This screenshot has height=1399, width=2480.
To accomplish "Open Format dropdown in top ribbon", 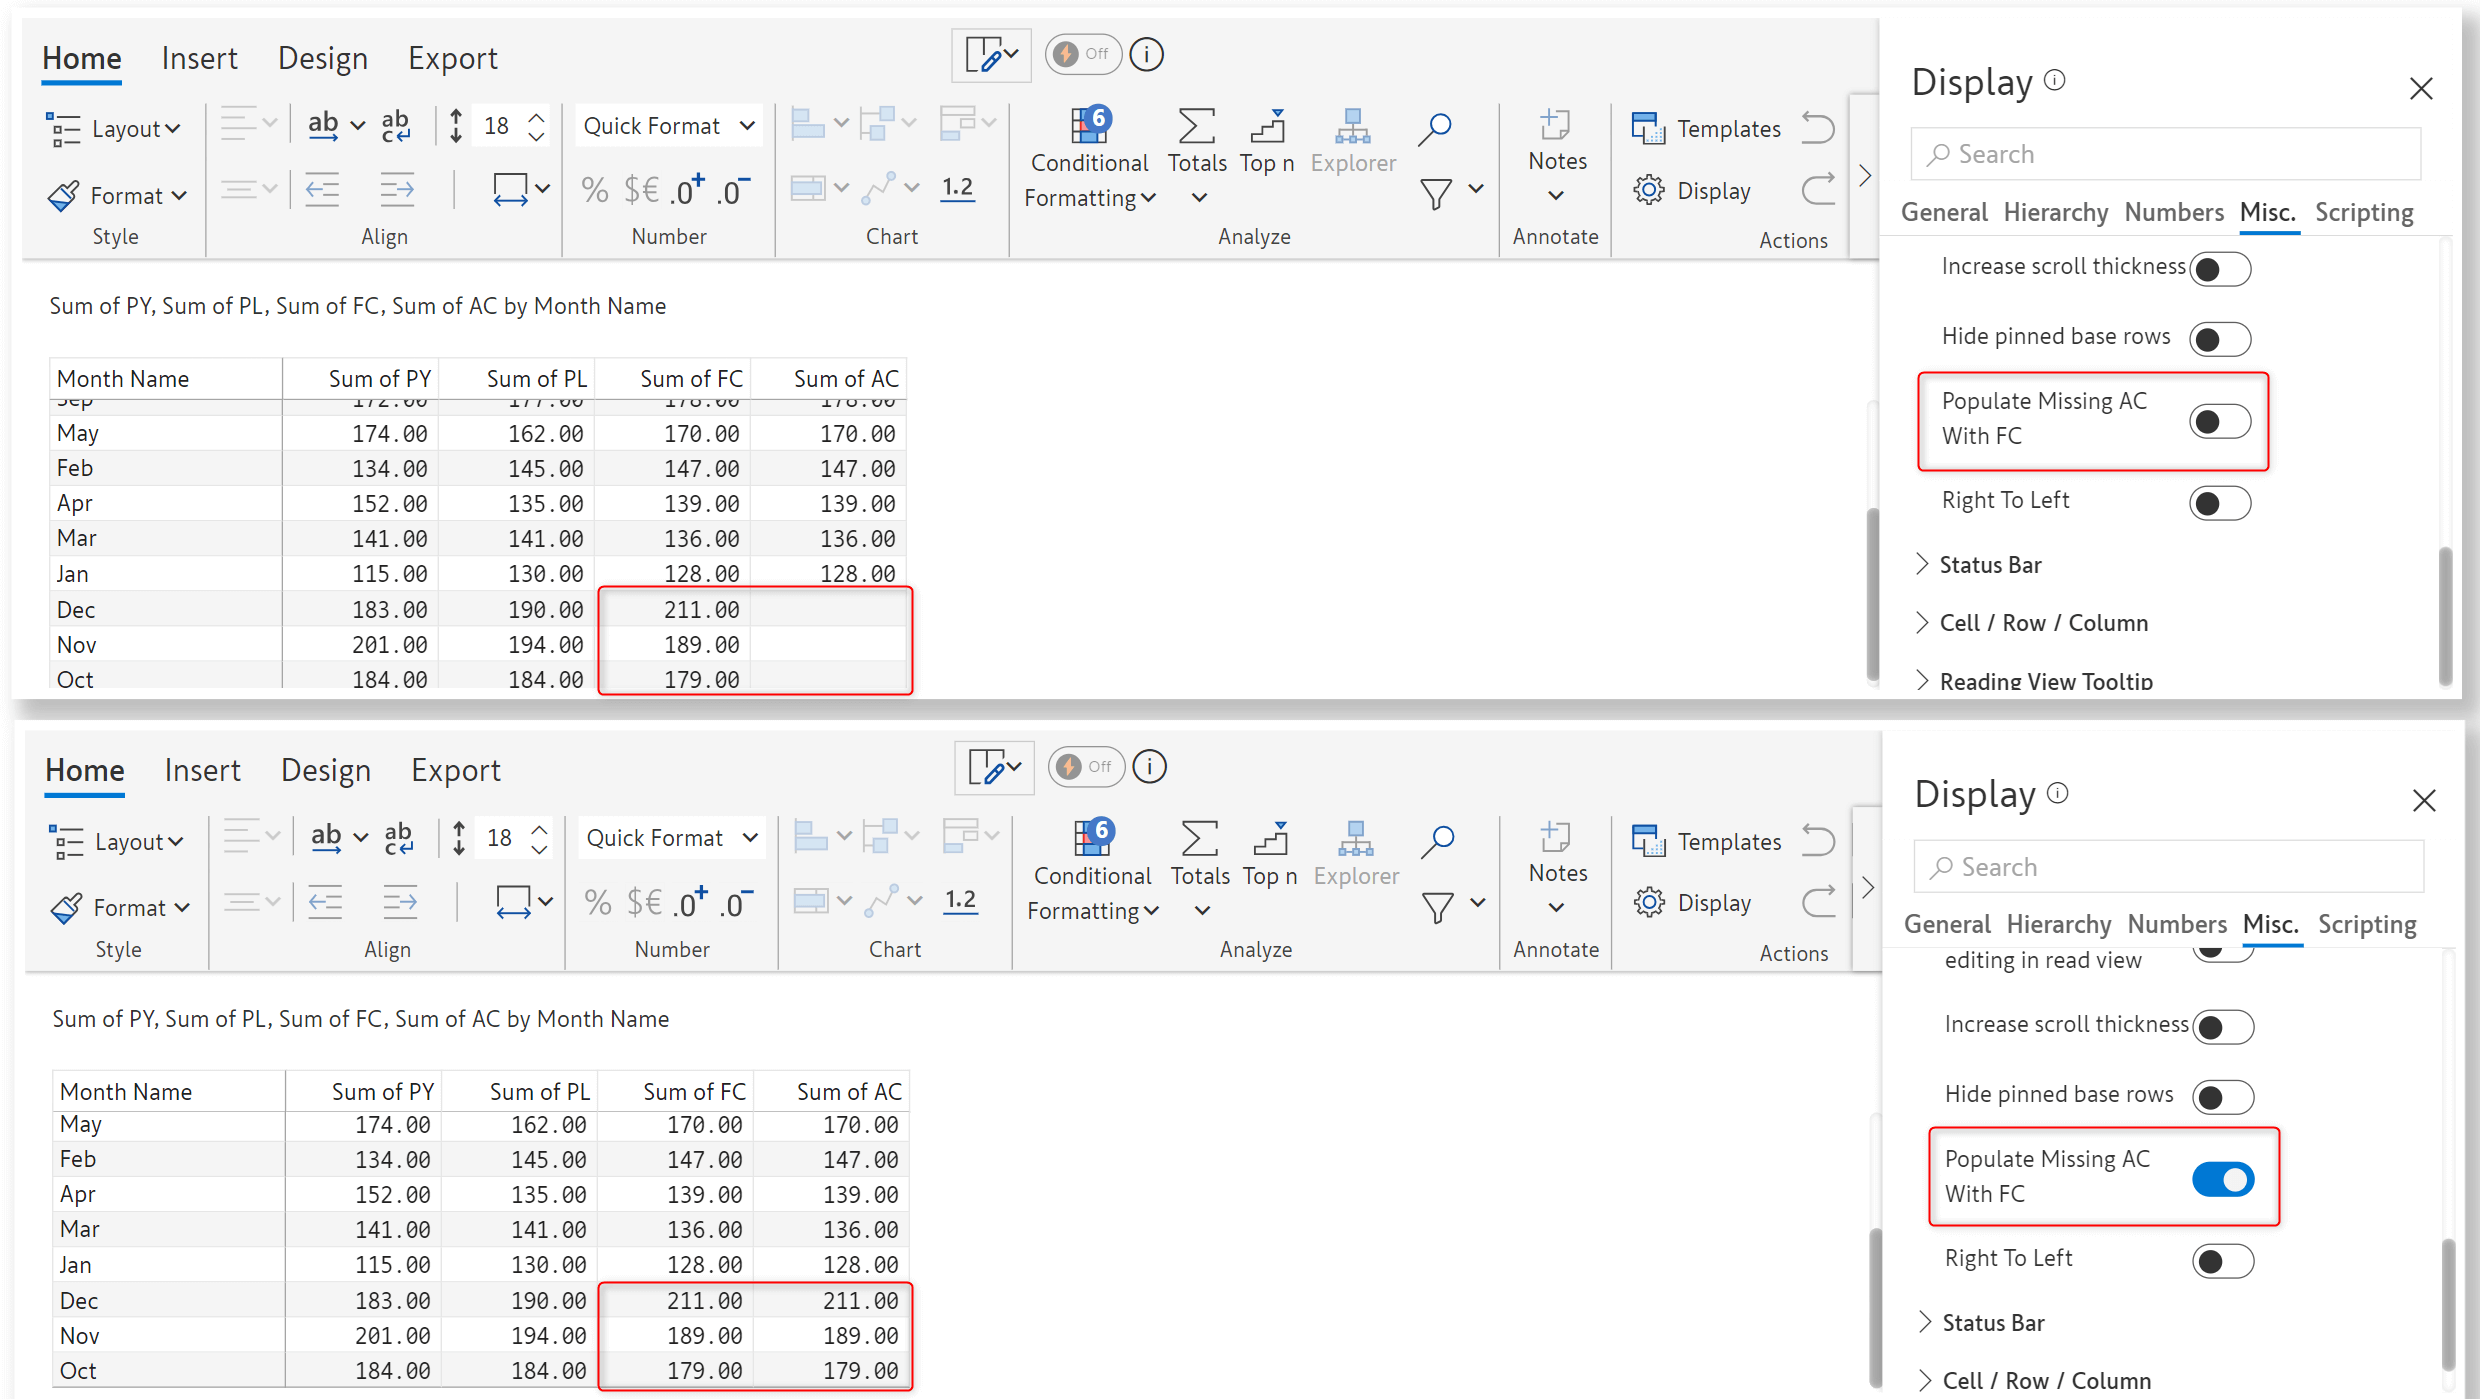I will point(118,195).
